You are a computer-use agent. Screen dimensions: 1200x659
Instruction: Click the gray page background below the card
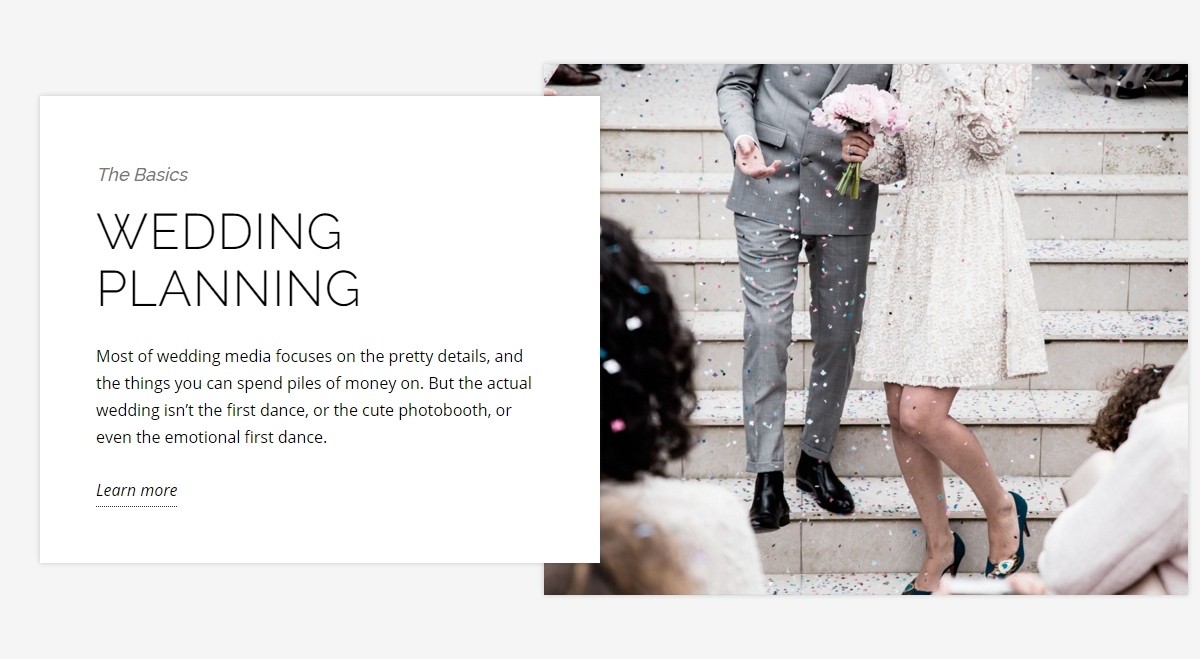300,610
